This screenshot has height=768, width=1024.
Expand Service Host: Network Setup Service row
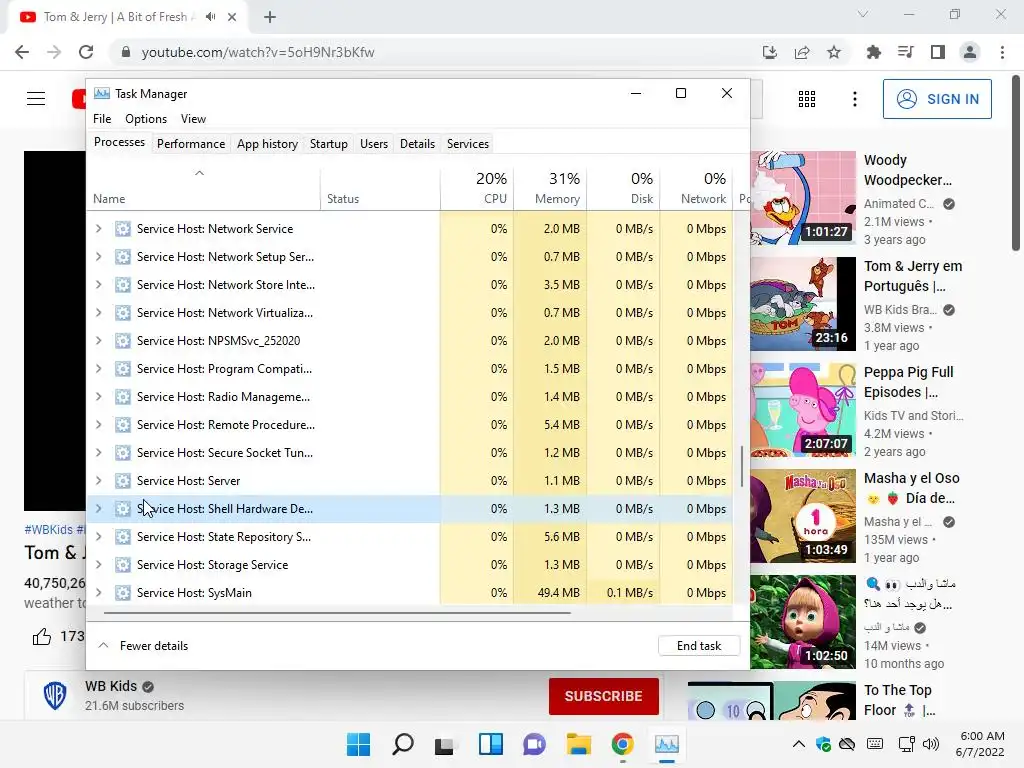click(99, 257)
